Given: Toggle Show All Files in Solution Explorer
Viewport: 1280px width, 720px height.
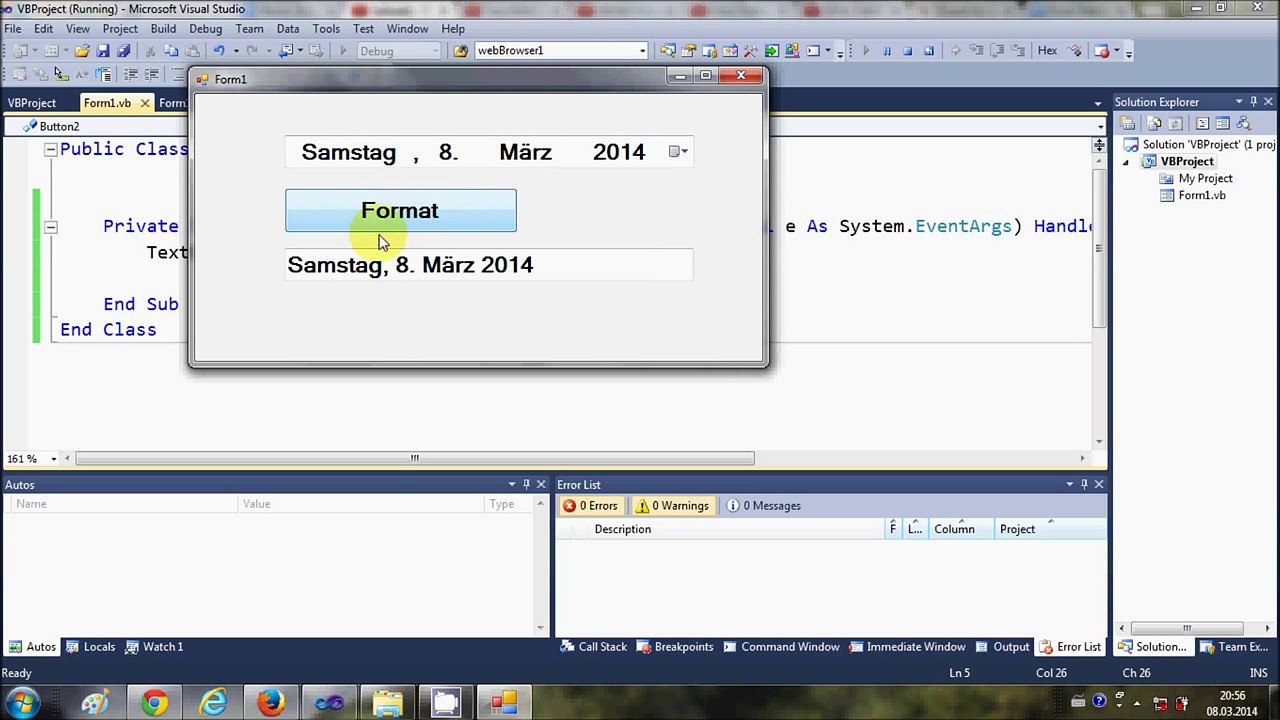Looking at the screenshot, I should click(x=1155, y=124).
